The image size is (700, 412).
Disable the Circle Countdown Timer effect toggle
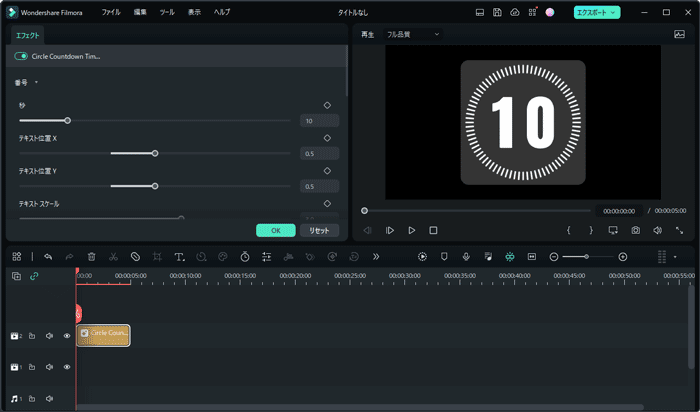(21, 57)
